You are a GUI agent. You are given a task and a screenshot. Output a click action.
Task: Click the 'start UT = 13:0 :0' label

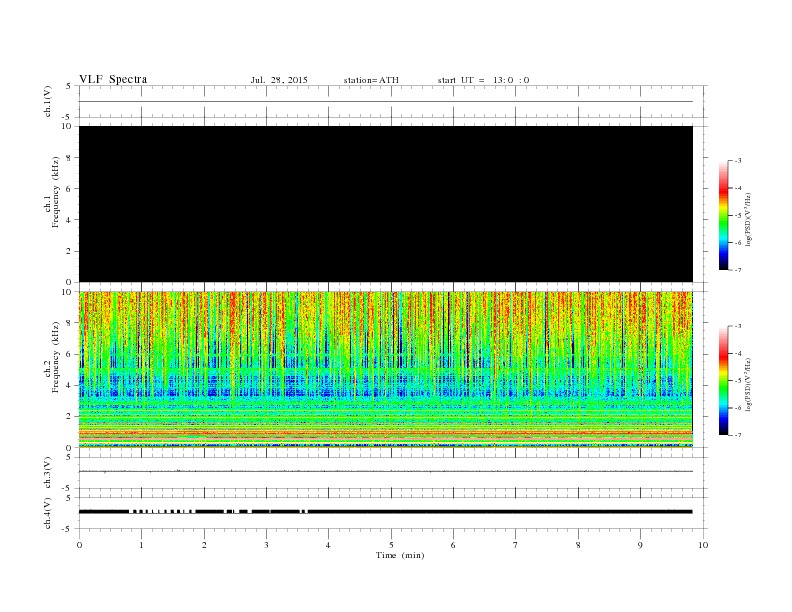click(483, 80)
